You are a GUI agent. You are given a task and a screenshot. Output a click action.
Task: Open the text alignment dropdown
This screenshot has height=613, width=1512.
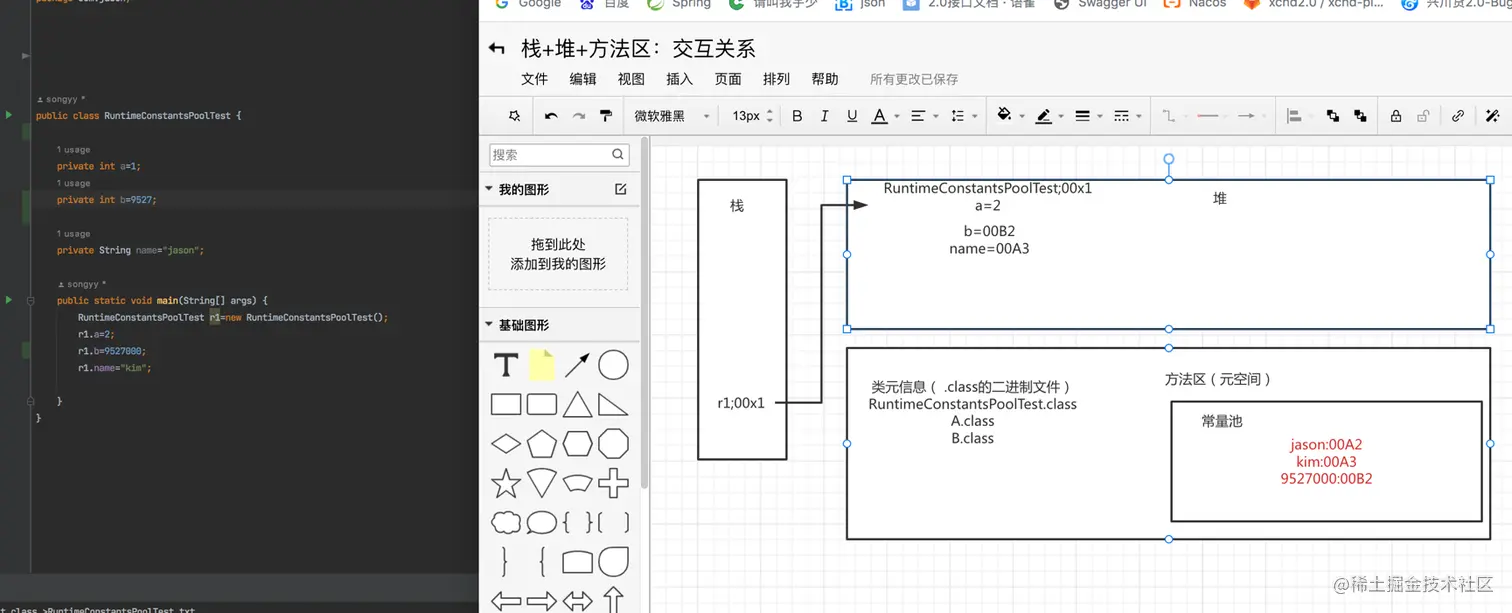pos(924,116)
